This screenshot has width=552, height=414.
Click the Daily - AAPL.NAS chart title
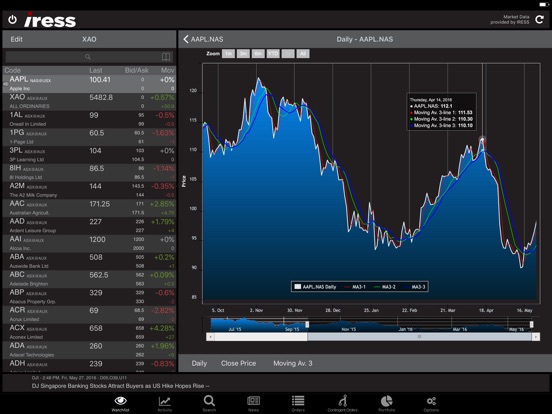365,39
